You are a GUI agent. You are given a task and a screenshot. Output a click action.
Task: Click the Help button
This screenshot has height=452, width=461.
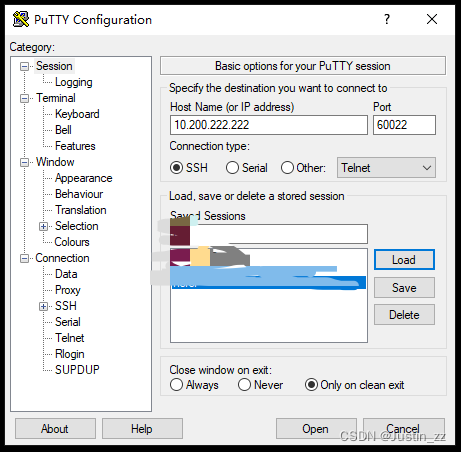pyautogui.click(x=142, y=429)
